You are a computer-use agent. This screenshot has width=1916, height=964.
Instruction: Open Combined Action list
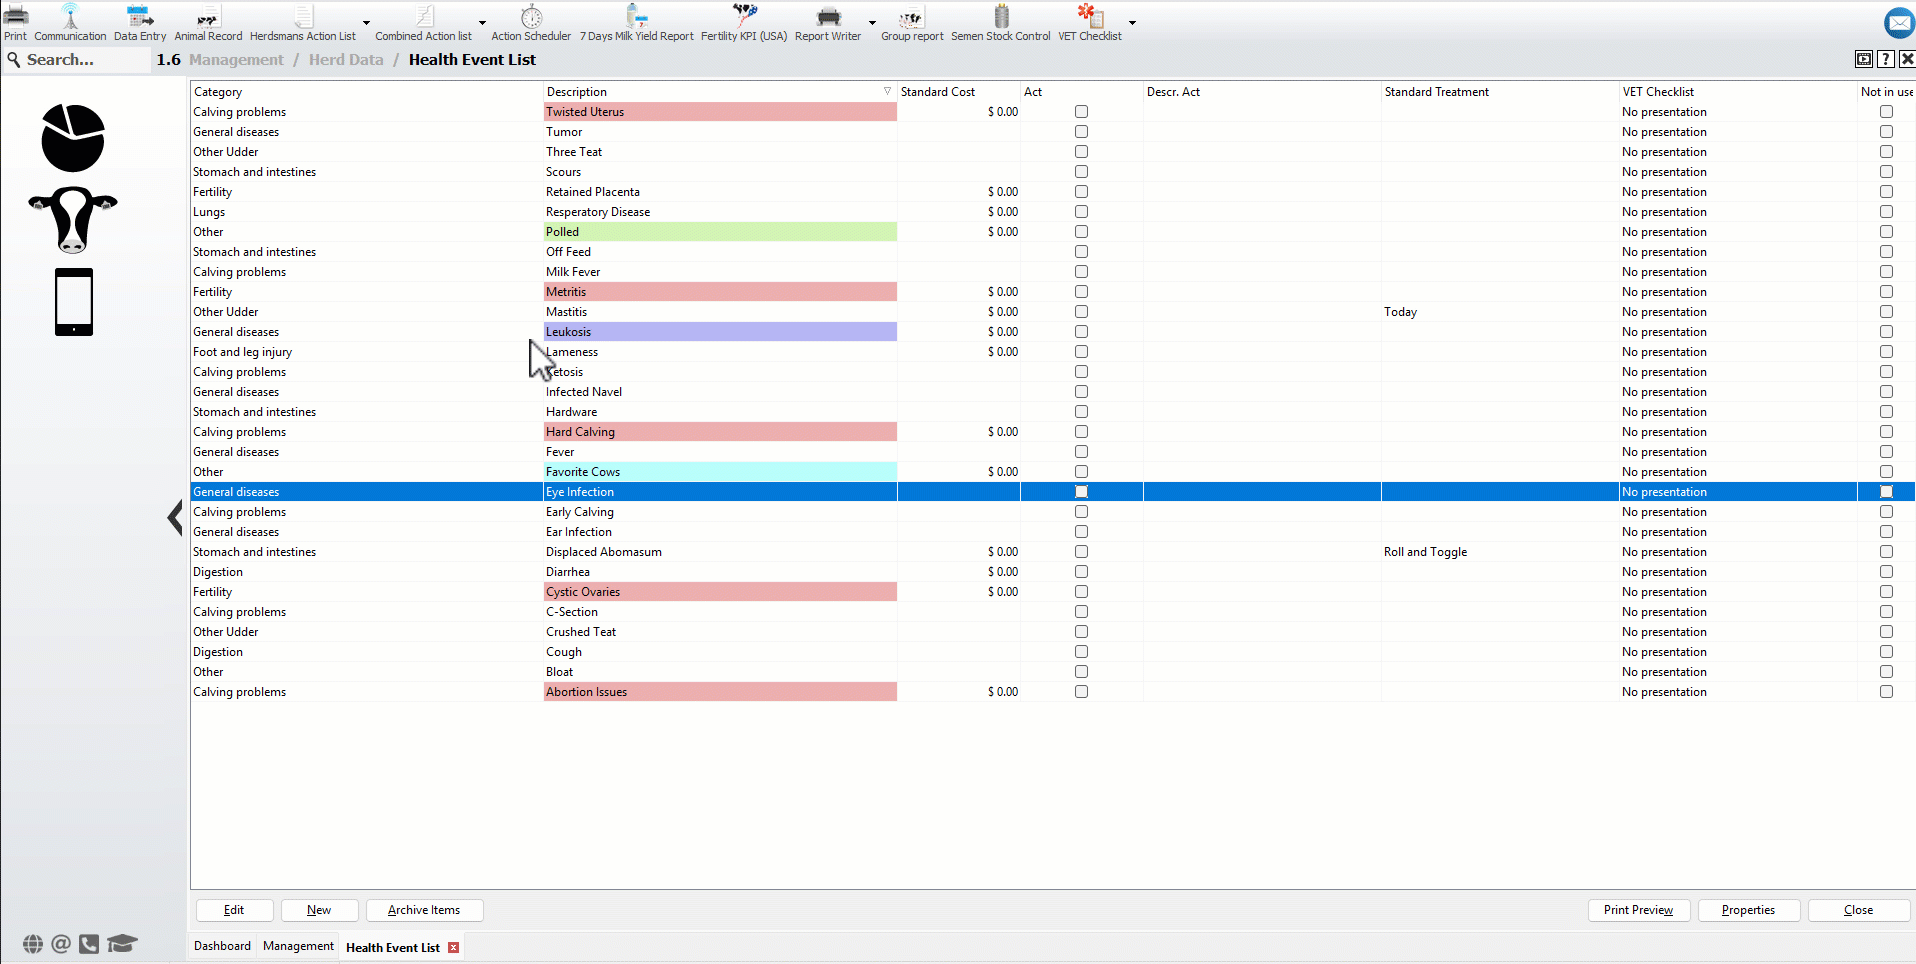(423, 22)
